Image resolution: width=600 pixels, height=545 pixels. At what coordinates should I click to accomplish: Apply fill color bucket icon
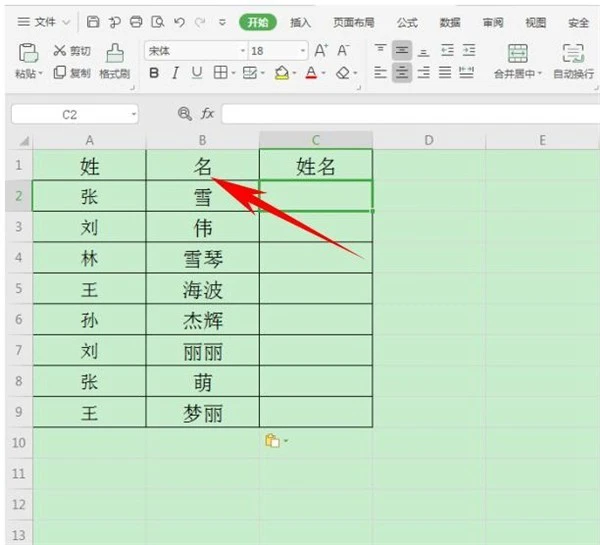282,72
